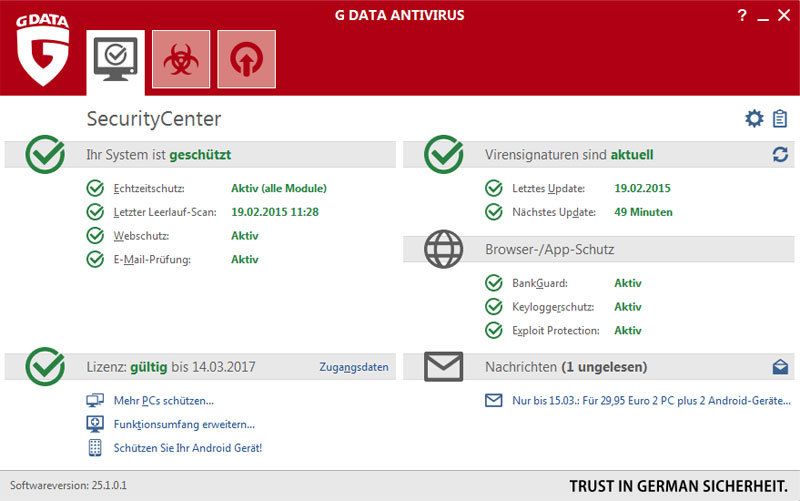The height and width of the screenshot is (501, 800).
Task: Click the '19.02.2015' last update date
Action: click(642, 188)
